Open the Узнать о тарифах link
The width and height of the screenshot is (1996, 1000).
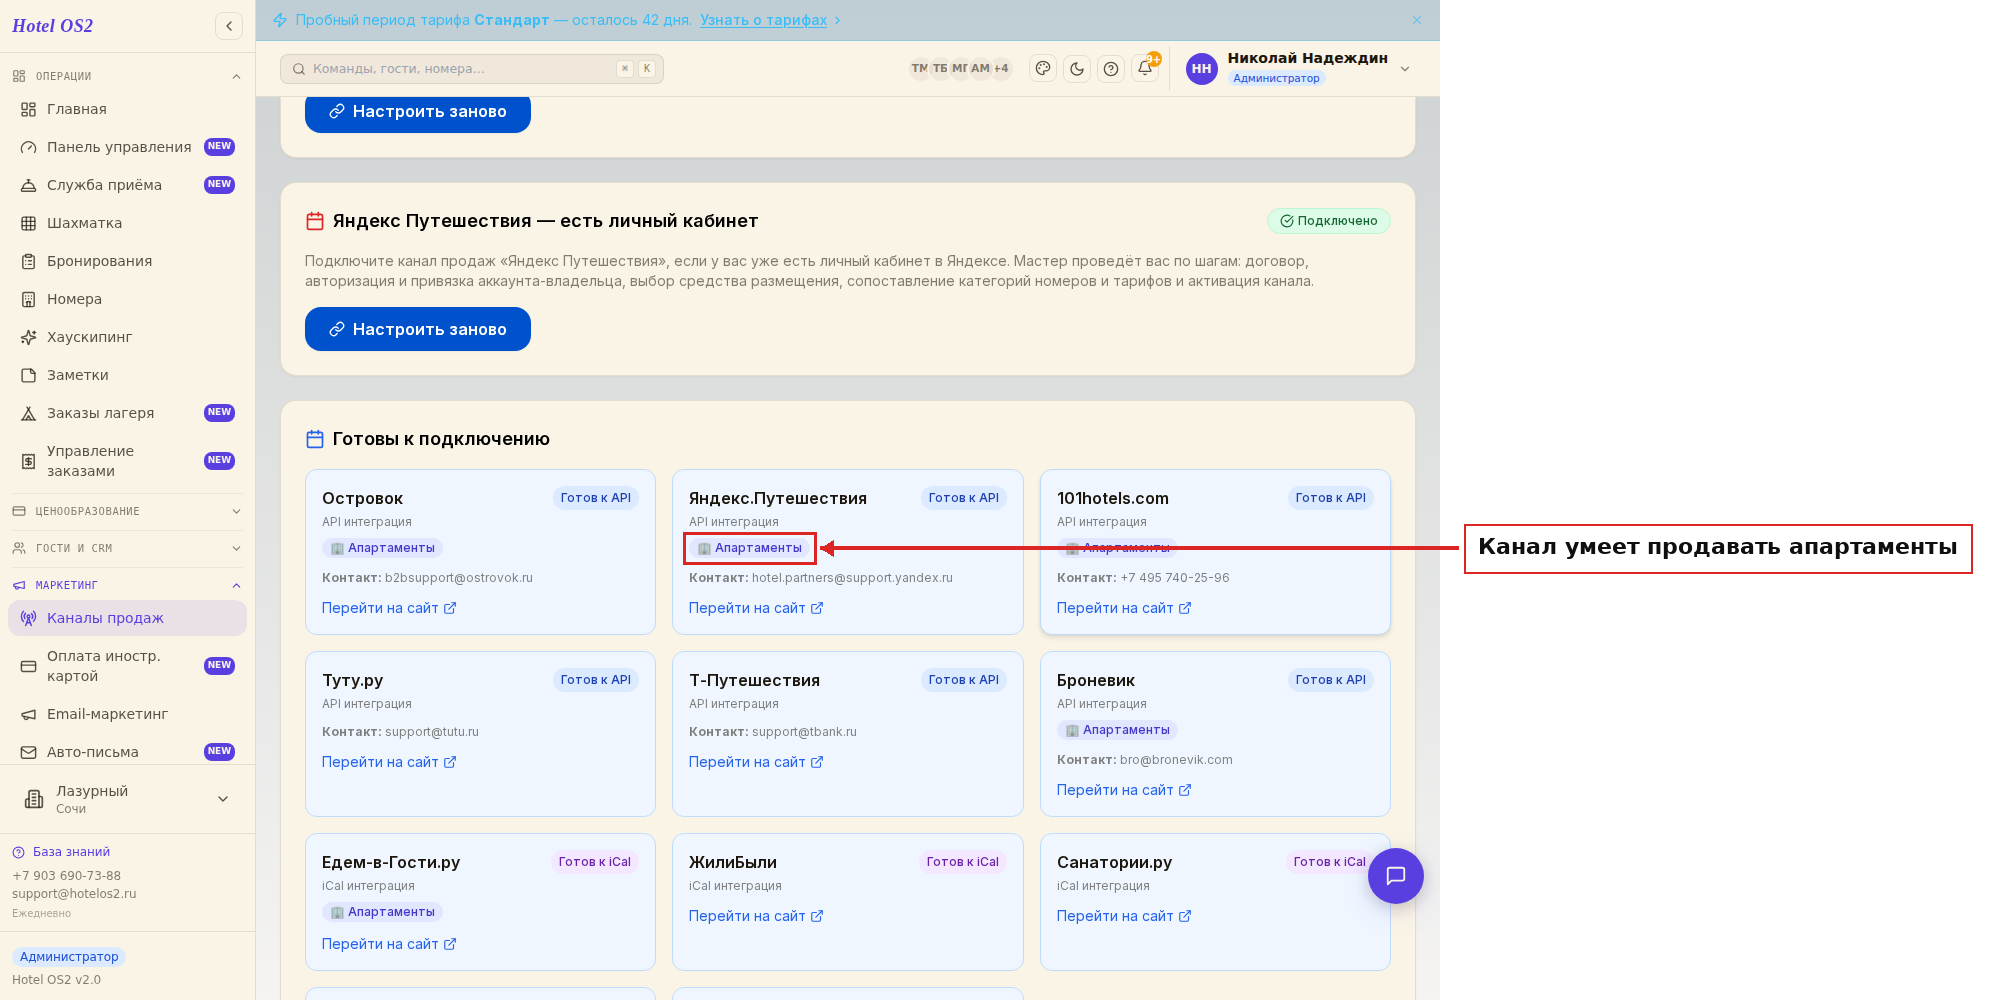pos(763,20)
